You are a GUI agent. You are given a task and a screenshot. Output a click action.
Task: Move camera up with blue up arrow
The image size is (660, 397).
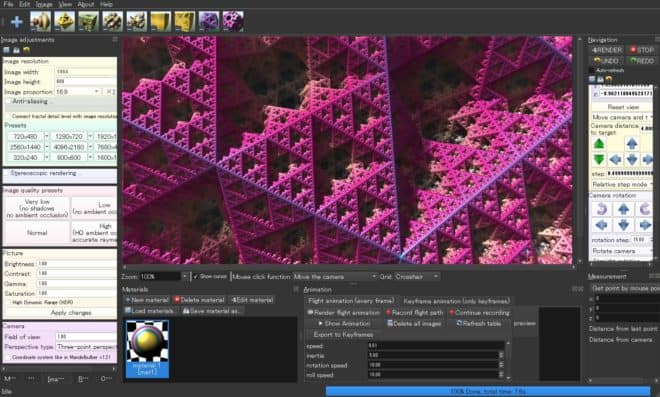pos(632,144)
